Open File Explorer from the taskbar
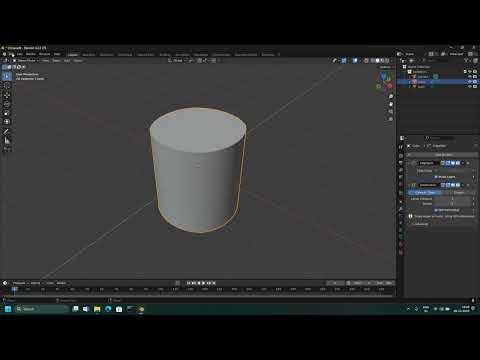The width and height of the screenshot is (480, 360). [97, 309]
